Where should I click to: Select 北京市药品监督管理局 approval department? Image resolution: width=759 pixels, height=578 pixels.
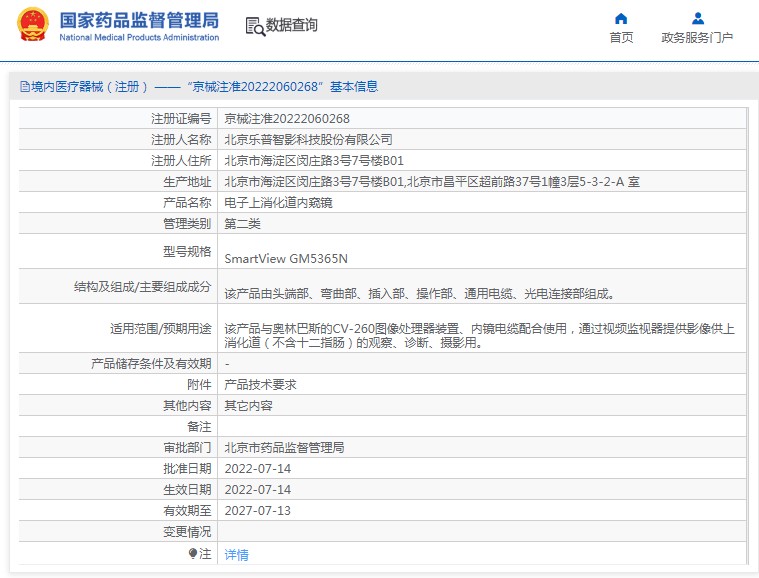point(284,447)
